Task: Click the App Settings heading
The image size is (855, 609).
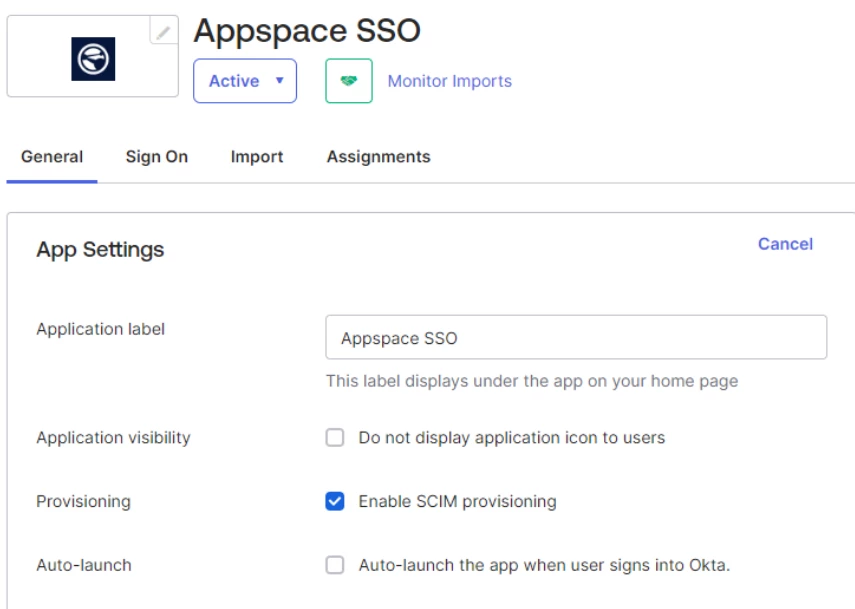Action: (100, 250)
